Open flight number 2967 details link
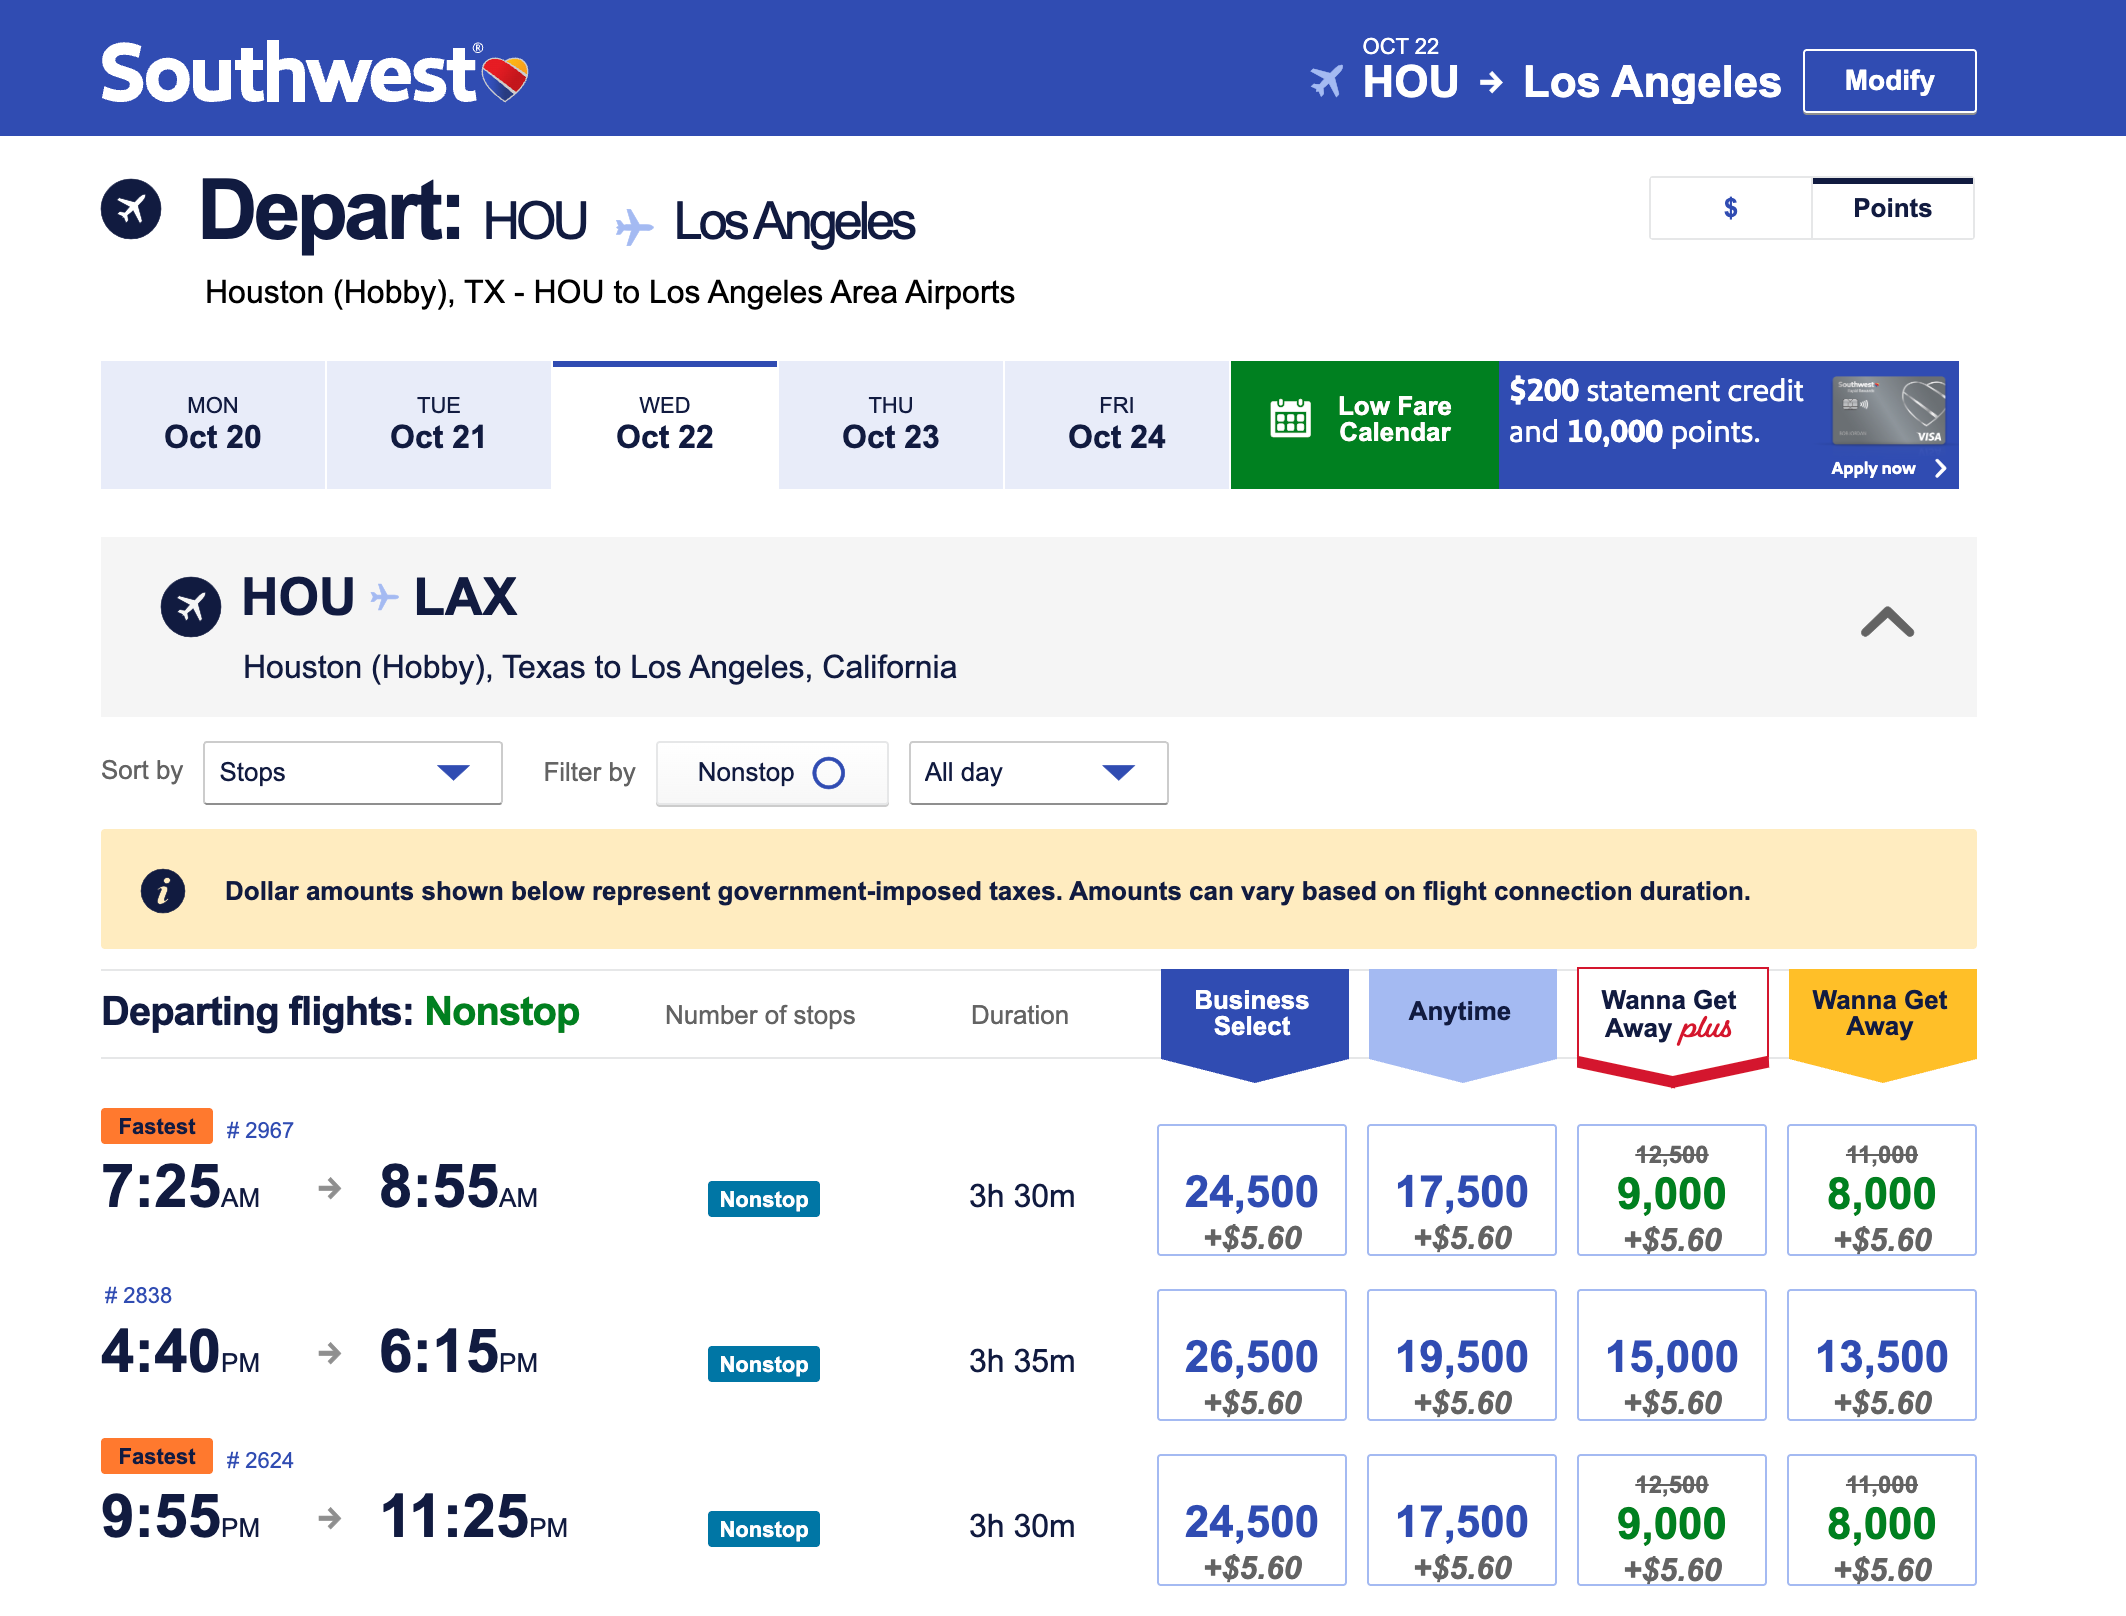 [x=260, y=1130]
